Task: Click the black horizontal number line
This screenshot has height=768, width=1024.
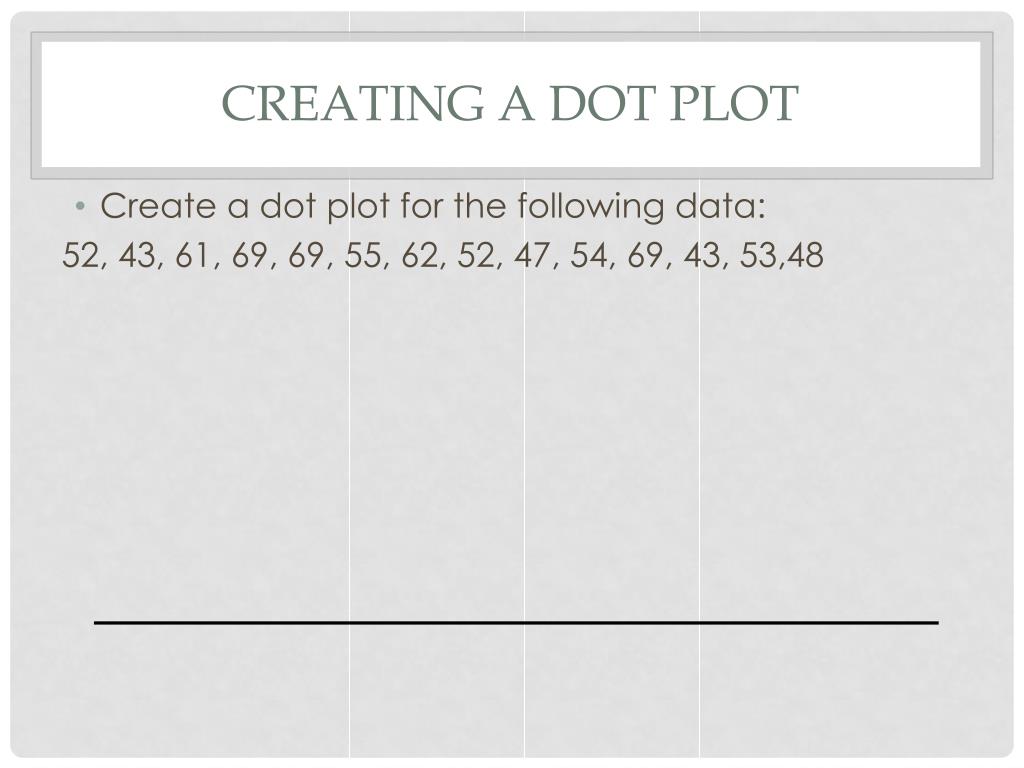Action: click(x=516, y=622)
